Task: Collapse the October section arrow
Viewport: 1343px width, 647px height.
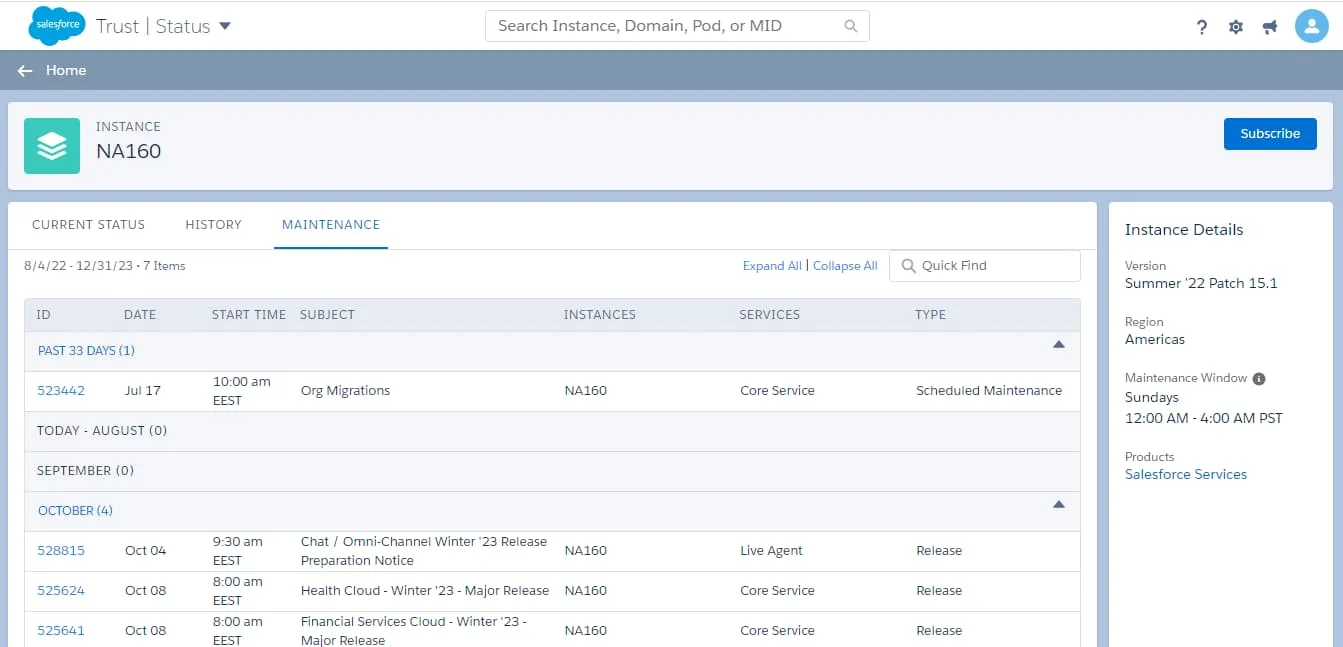Action: (x=1059, y=505)
